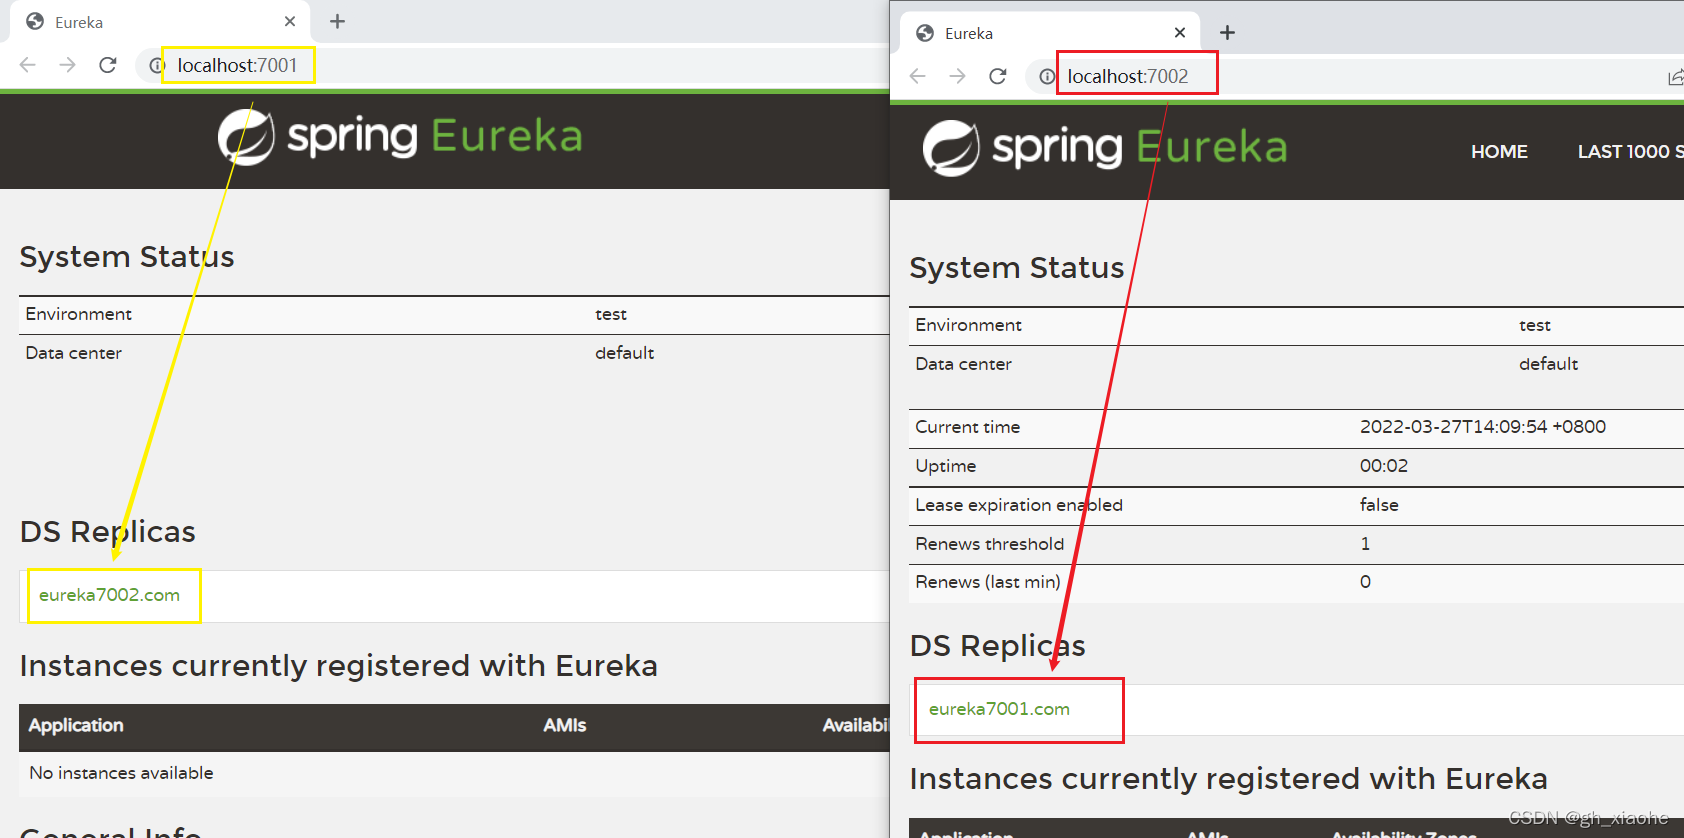The image size is (1684, 838).
Task: Reload the localhost:7001 page
Action: (x=108, y=65)
